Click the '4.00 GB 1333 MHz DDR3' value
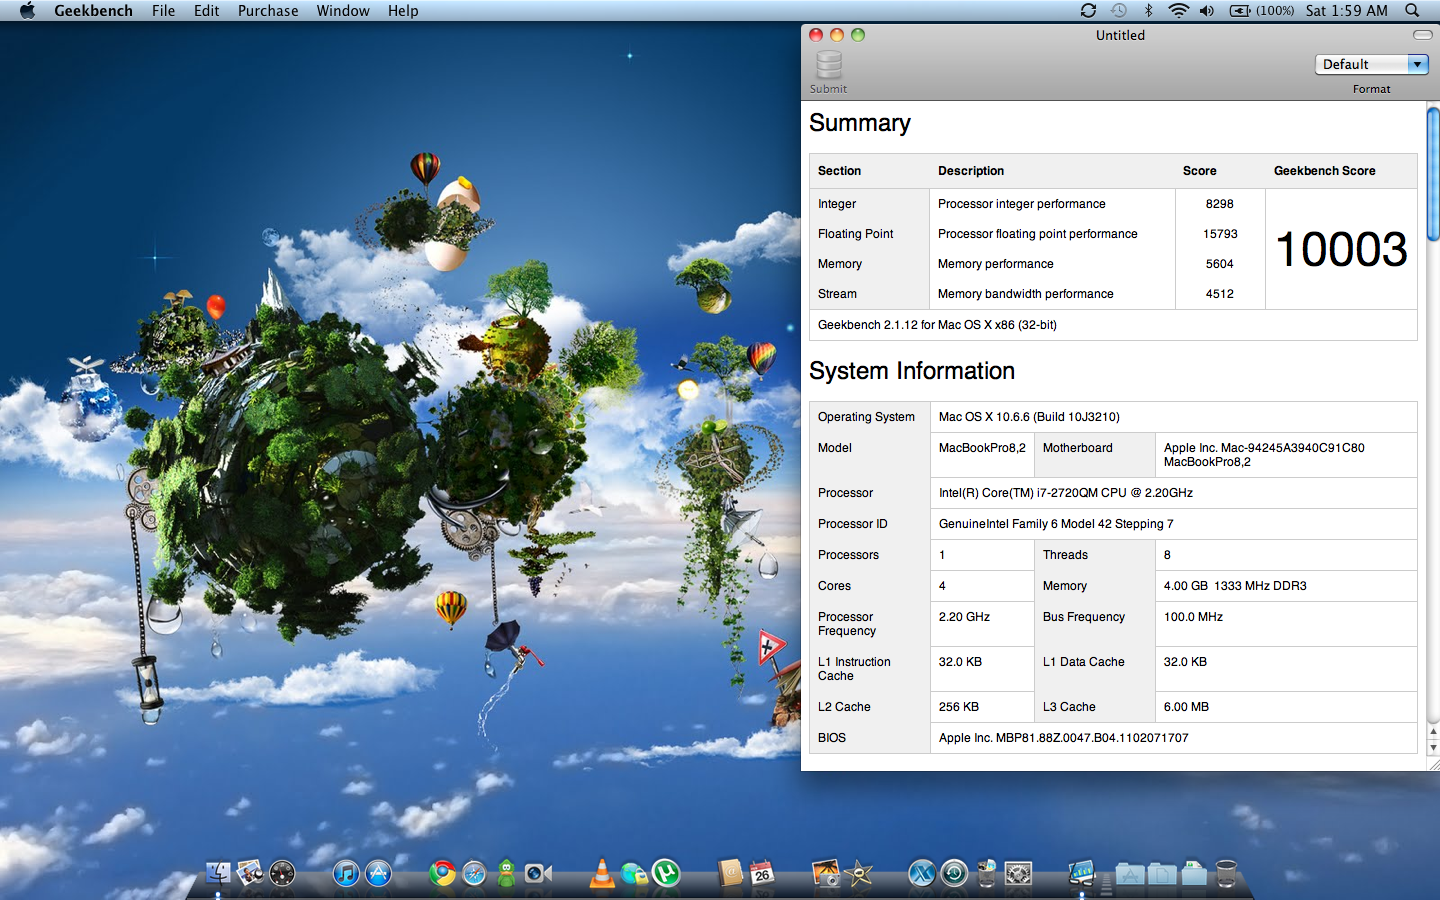The height and width of the screenshot is (900, 1440). click(x=1235, y=586)
